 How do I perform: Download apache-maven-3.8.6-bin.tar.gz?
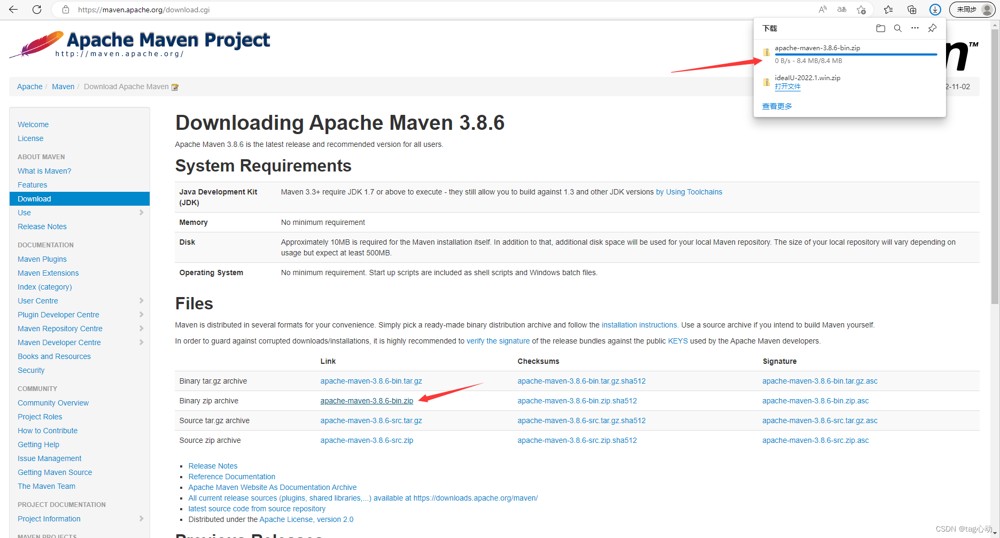tap(371, 381)
